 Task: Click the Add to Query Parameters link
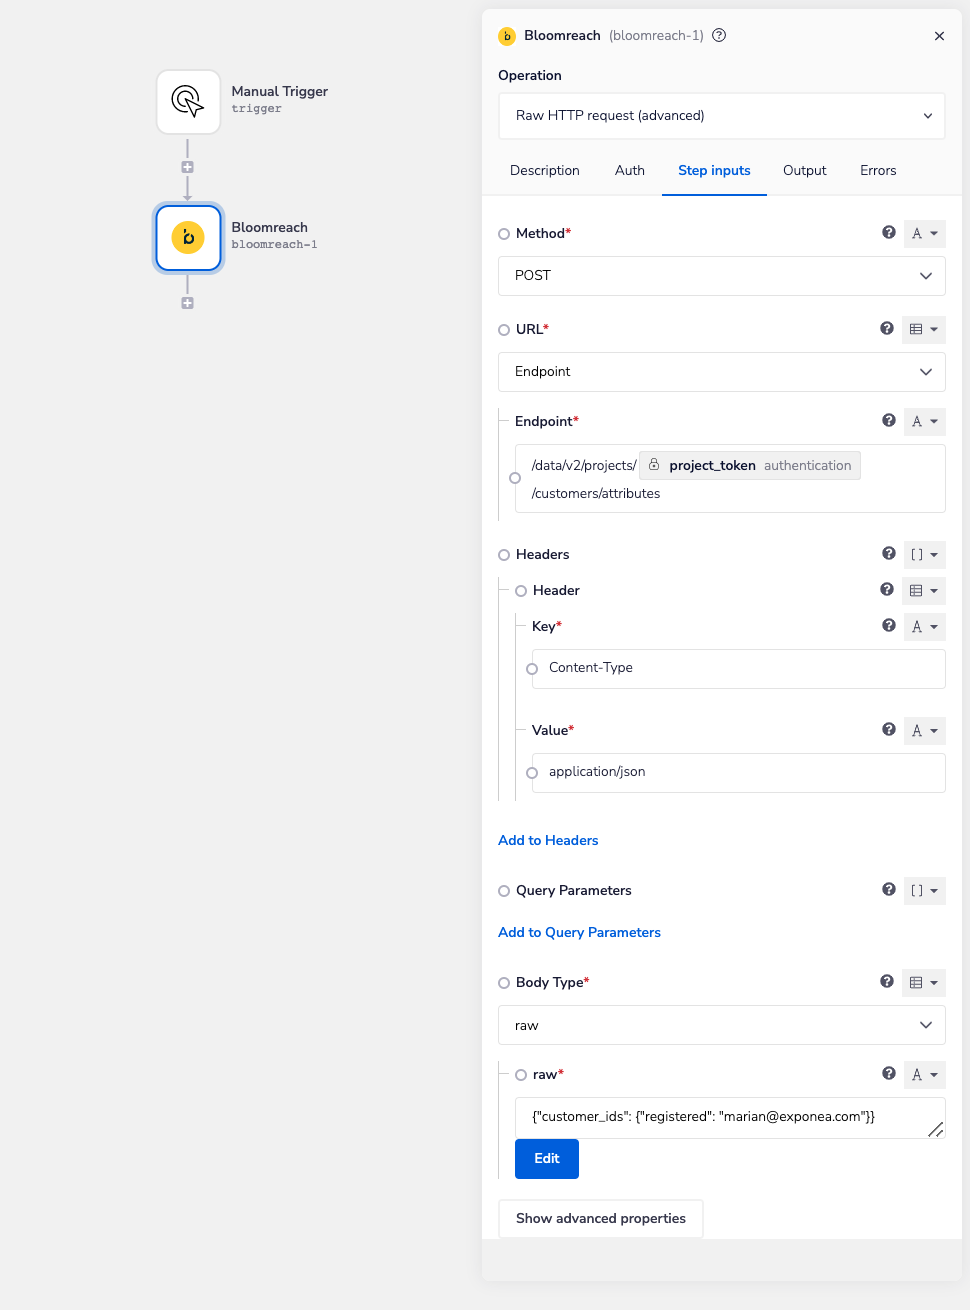click(x=579, y=932)
